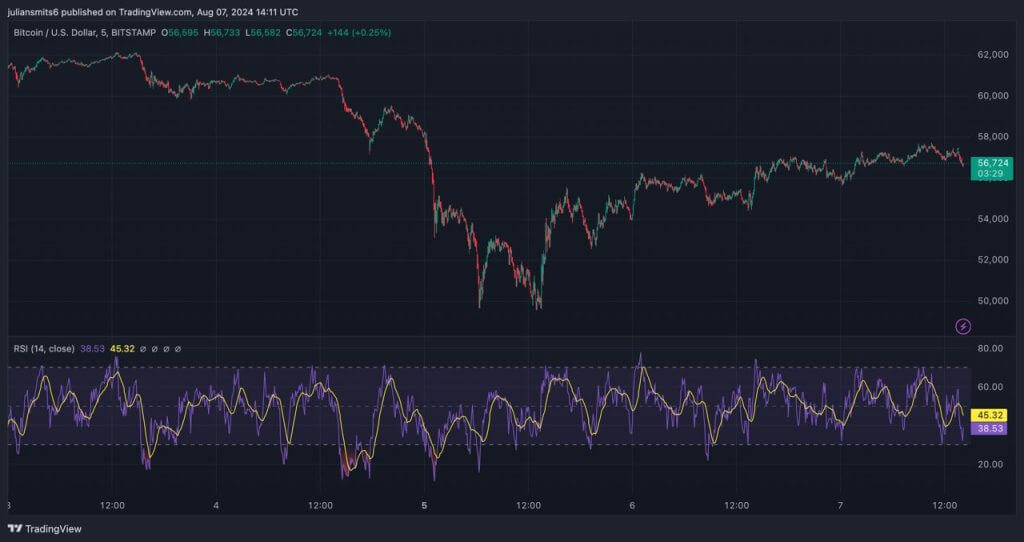
Task: Click the 80.00 RSI axis label
Action: coord(990,349)
